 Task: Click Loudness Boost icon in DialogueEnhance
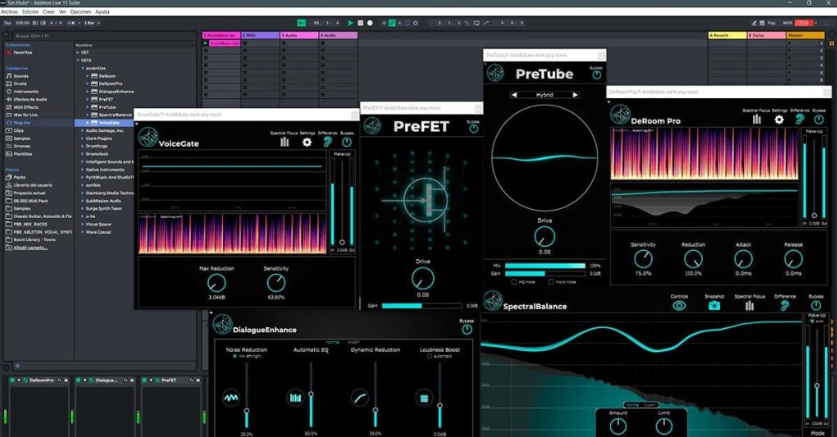(424, 398)
